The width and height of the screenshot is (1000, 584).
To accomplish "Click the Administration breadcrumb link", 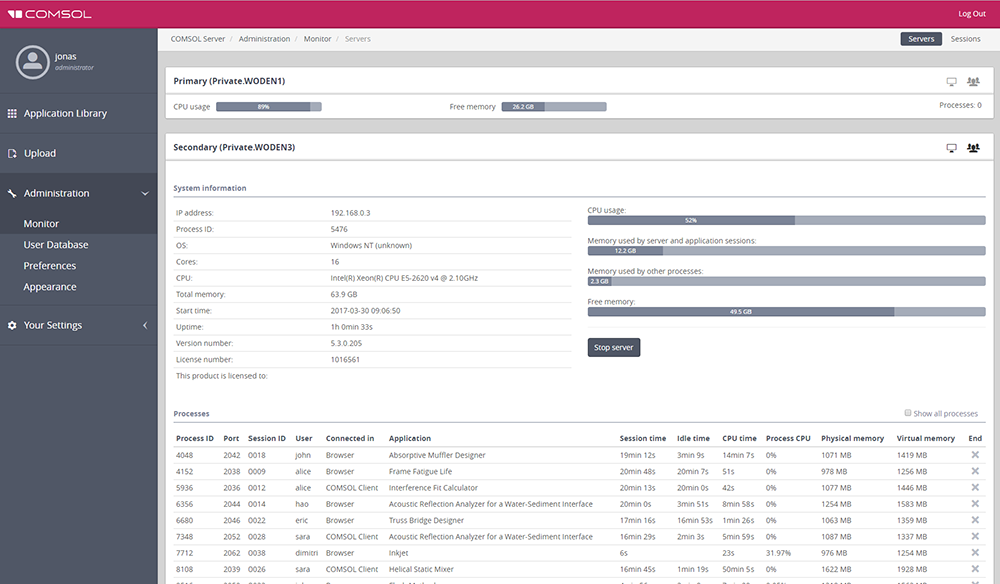I will [264, 39].
